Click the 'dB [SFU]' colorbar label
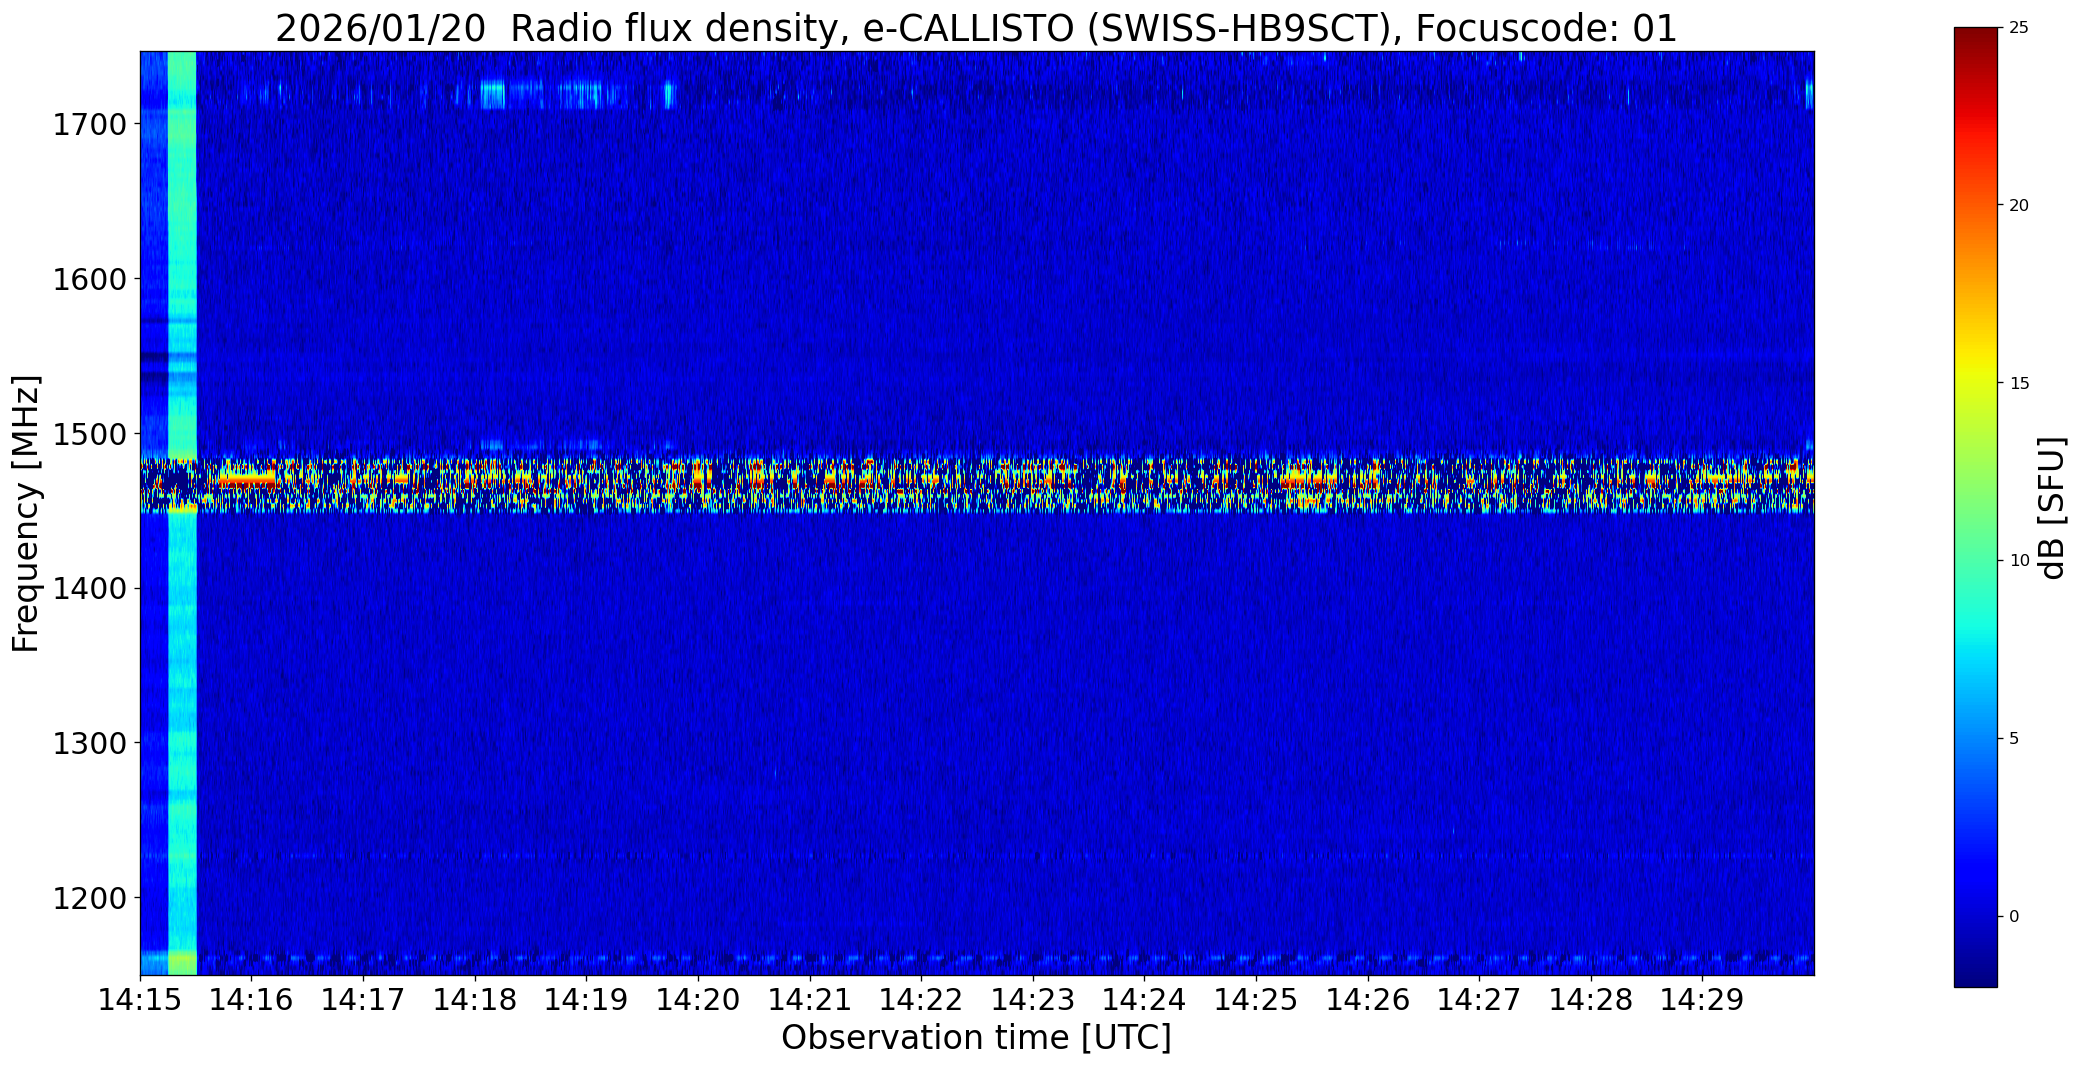This screenshot has width=2082, height=1067. click(x=2053, y=507)
